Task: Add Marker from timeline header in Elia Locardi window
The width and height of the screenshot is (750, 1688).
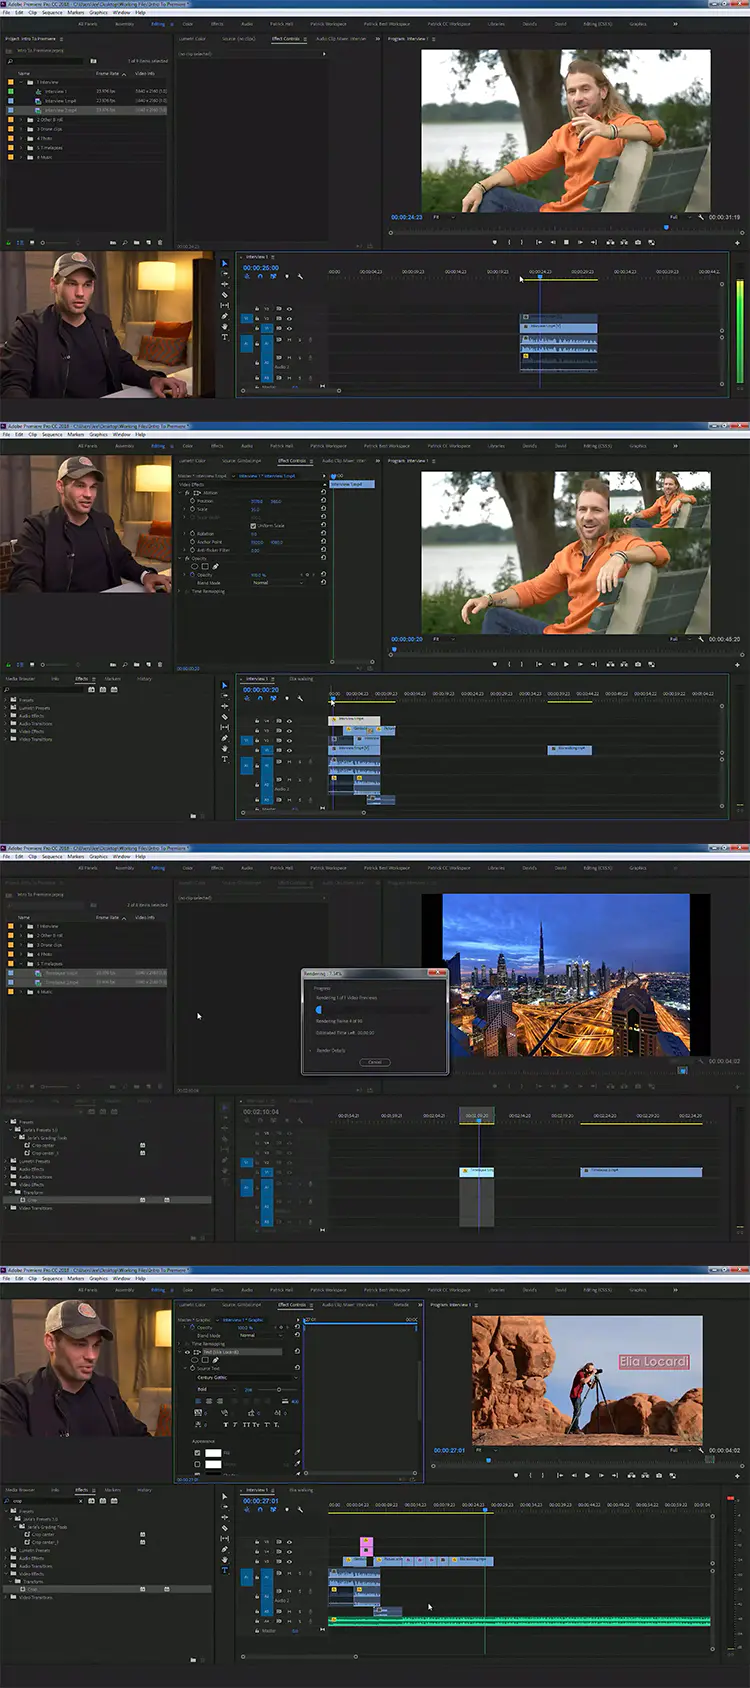Action: pyautogui.click(x=286, y=1509)
